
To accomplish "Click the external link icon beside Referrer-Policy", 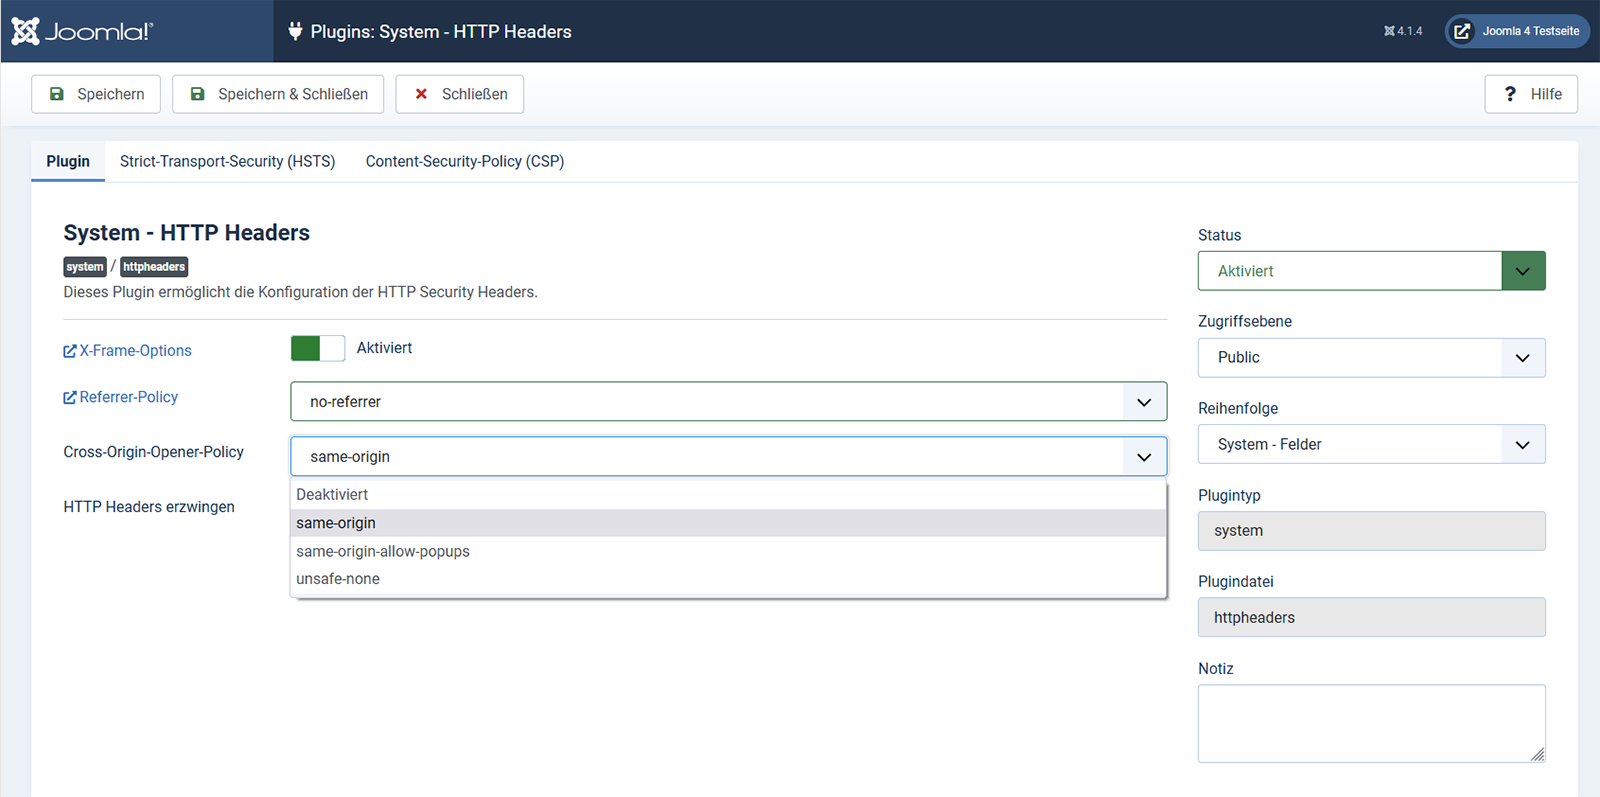I will 70,398.
